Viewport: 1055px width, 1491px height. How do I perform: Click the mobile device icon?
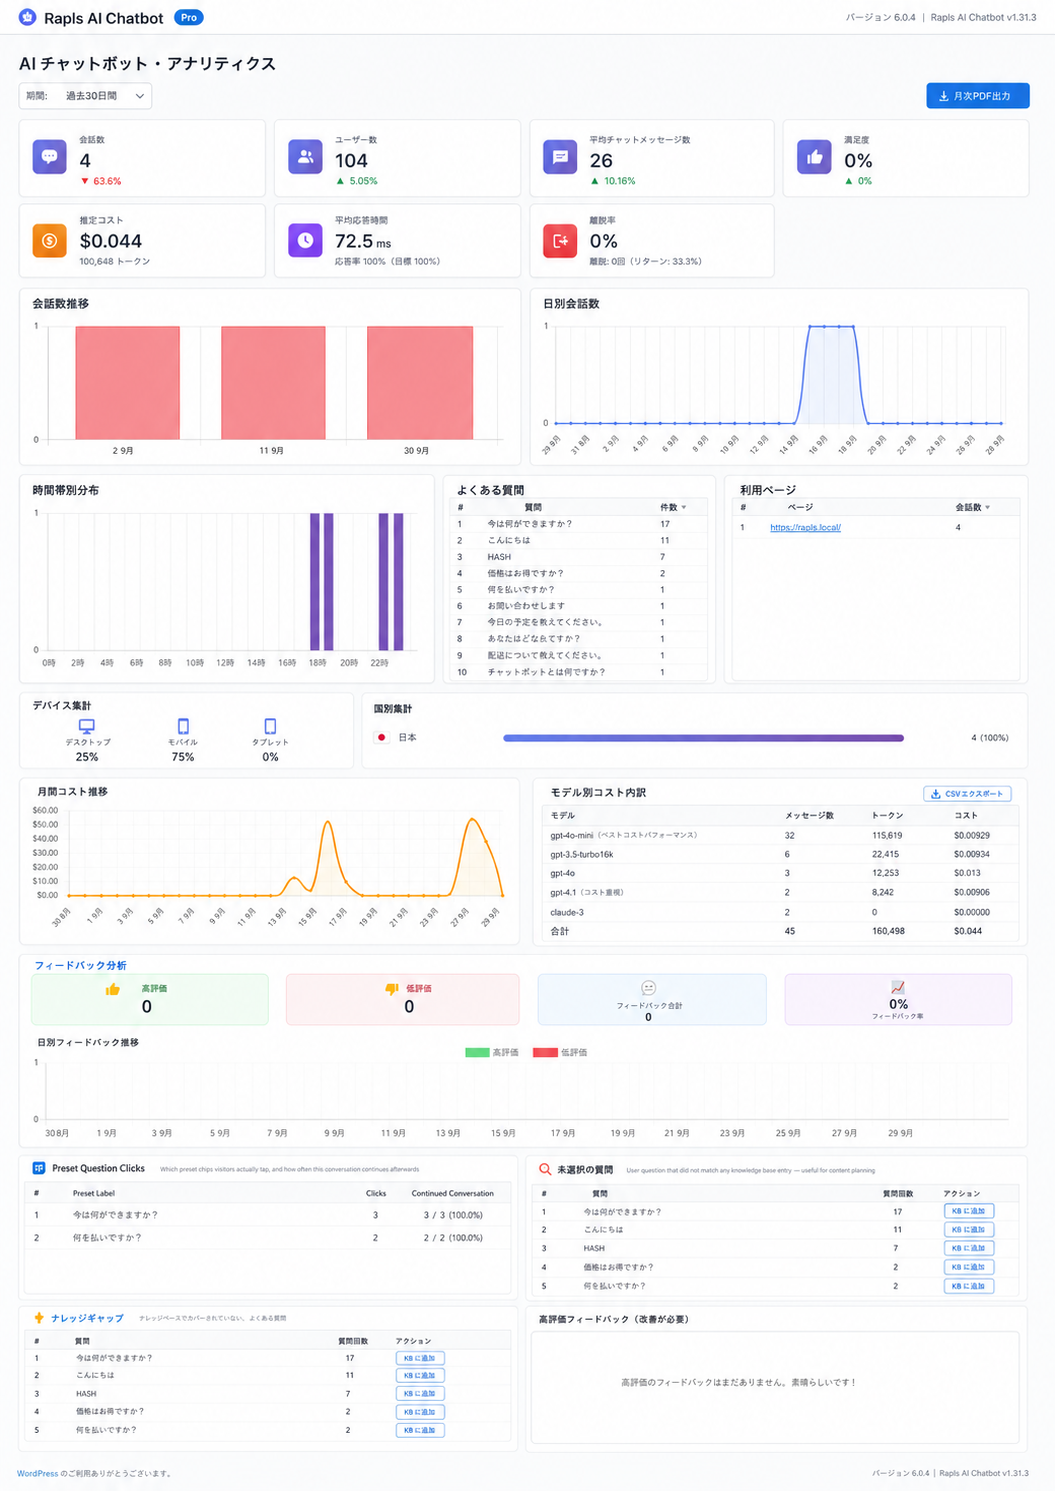[183, 726]
